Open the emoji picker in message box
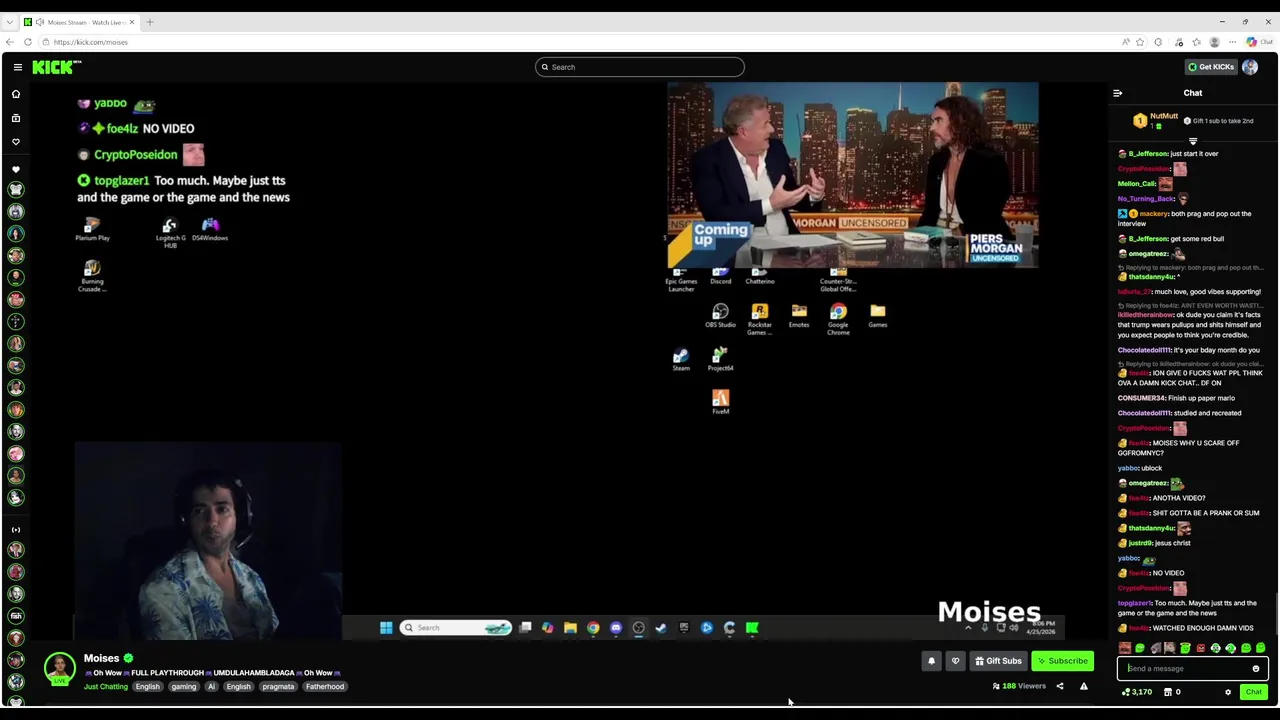The width and height of the screenshot is (1280, 720). pyautogui.click(x=1256, y=669)
